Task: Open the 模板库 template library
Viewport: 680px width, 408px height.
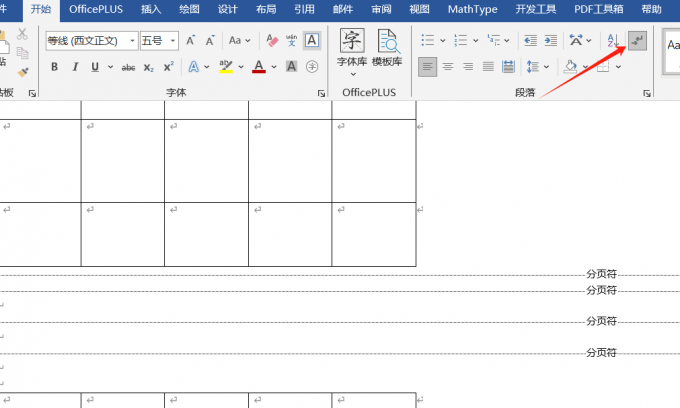Action: tap(387, 48)
